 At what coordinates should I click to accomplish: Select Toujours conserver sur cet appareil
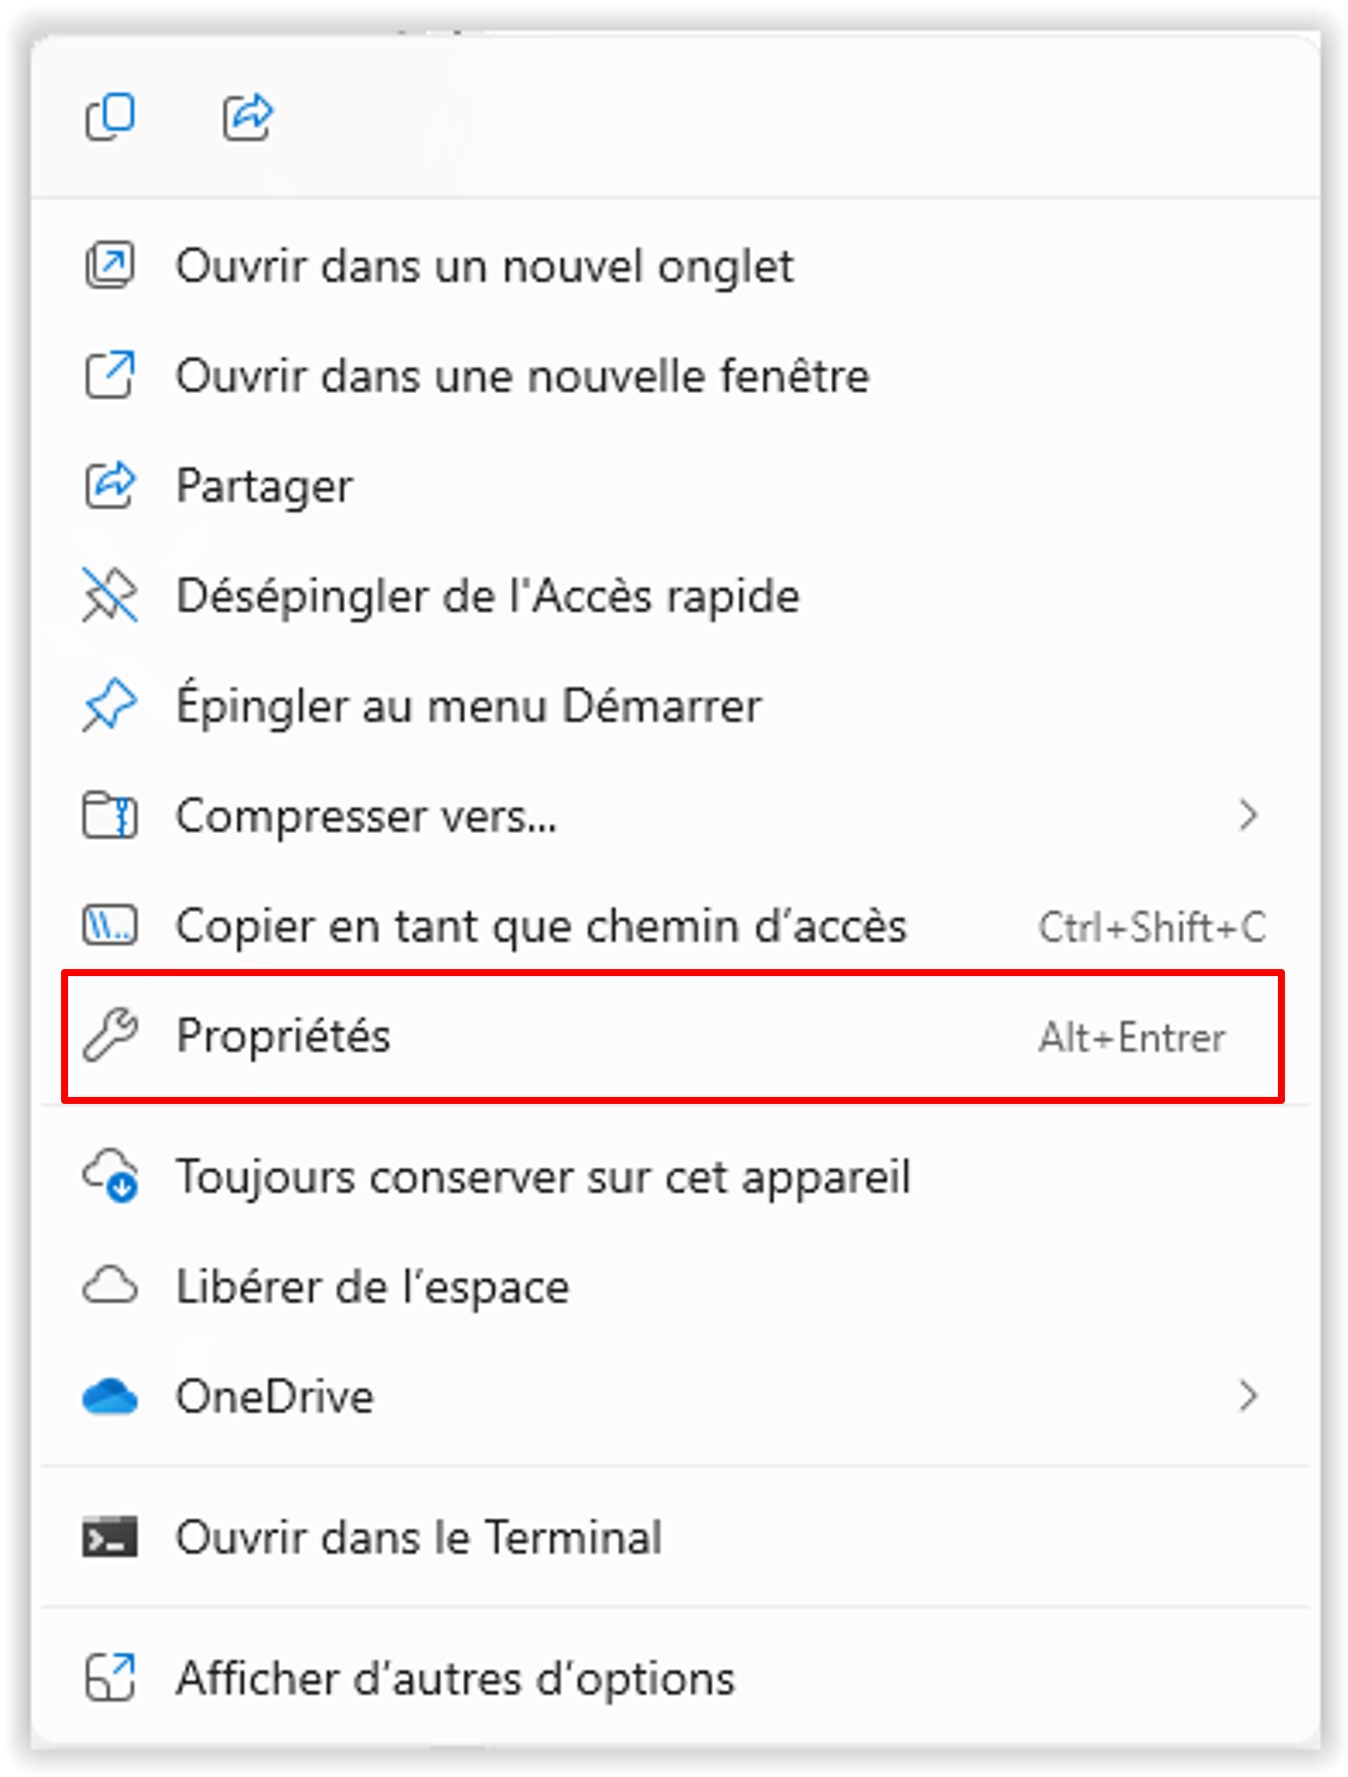click(675, 1176)
